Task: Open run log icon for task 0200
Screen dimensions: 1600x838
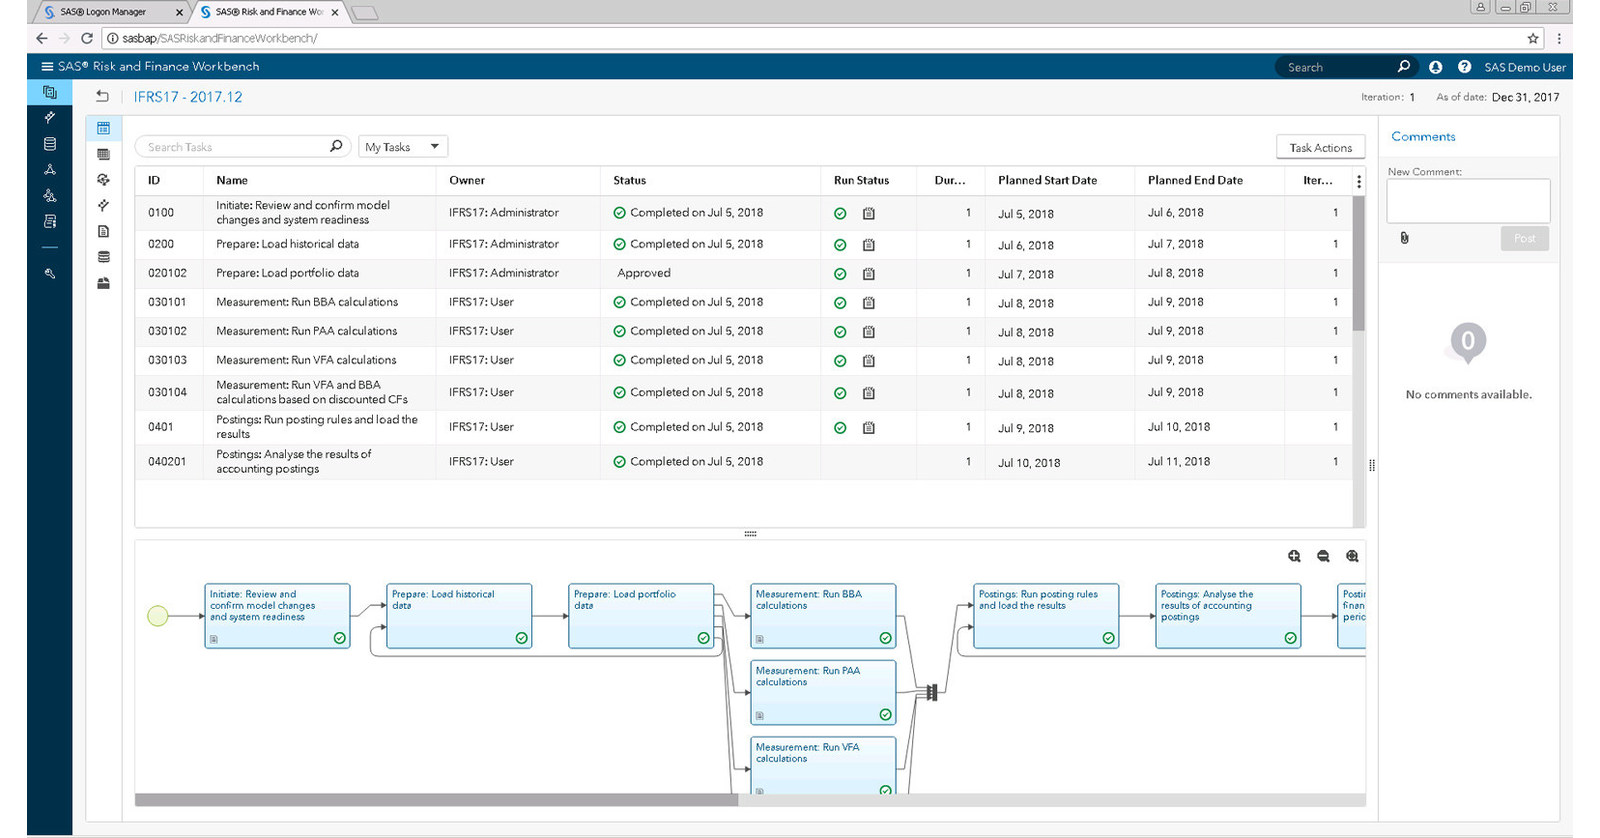Action: coord(869,245)
